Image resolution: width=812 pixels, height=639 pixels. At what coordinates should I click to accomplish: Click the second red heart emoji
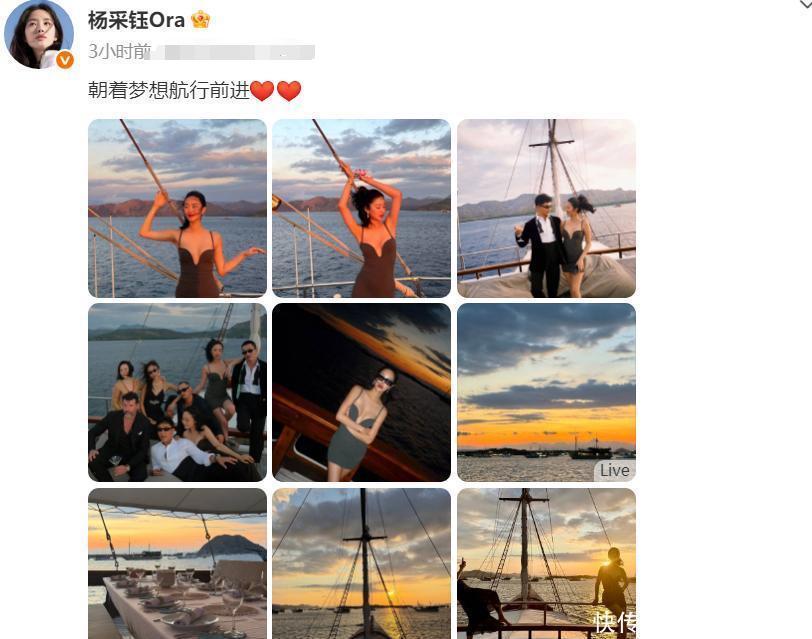tap(289, 91)
